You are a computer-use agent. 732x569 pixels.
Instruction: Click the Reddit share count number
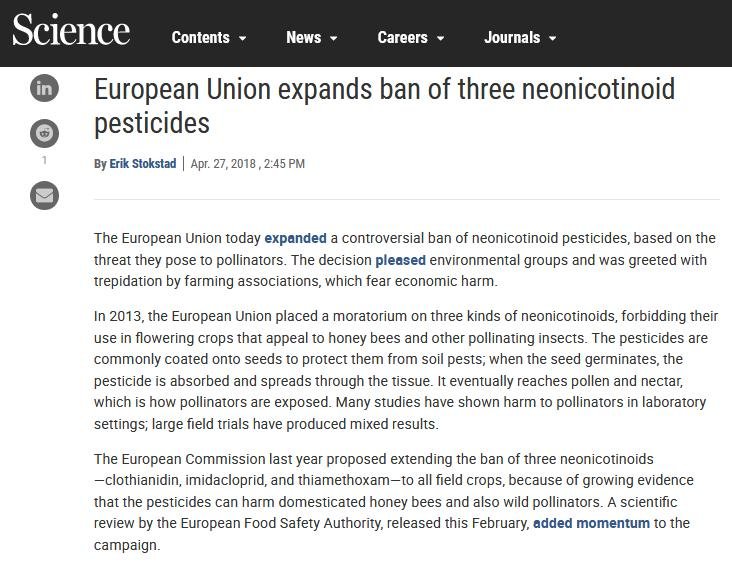44,160
